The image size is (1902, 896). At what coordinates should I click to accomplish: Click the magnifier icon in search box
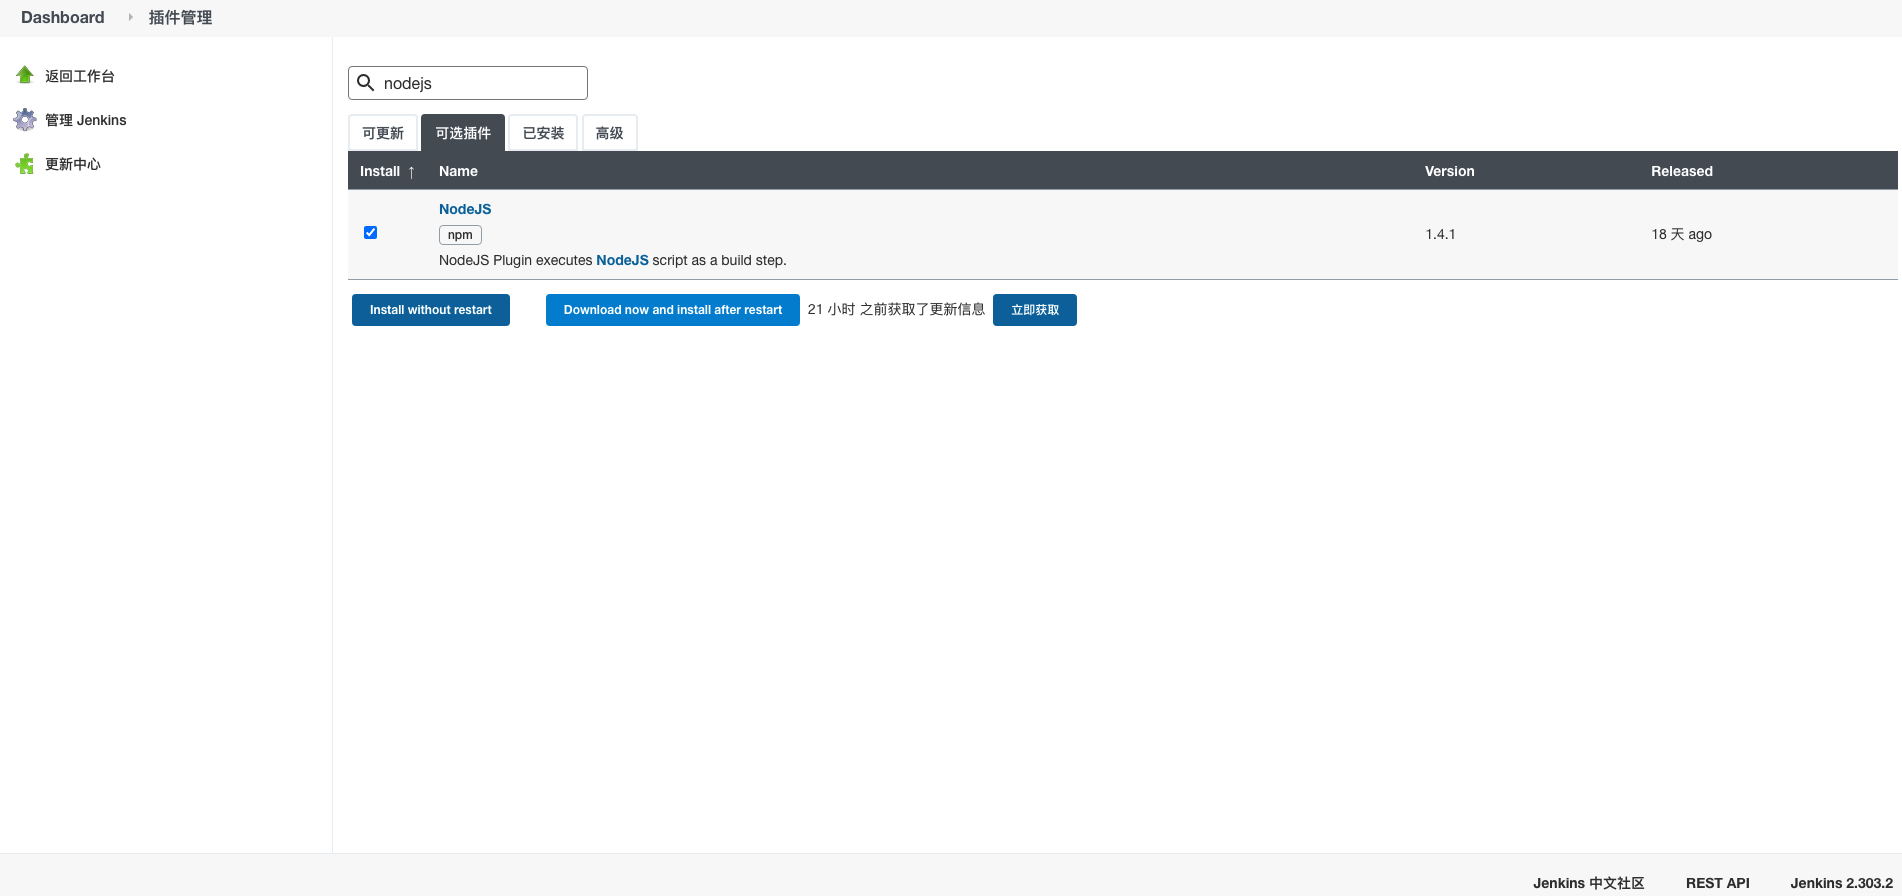point(366,83)
